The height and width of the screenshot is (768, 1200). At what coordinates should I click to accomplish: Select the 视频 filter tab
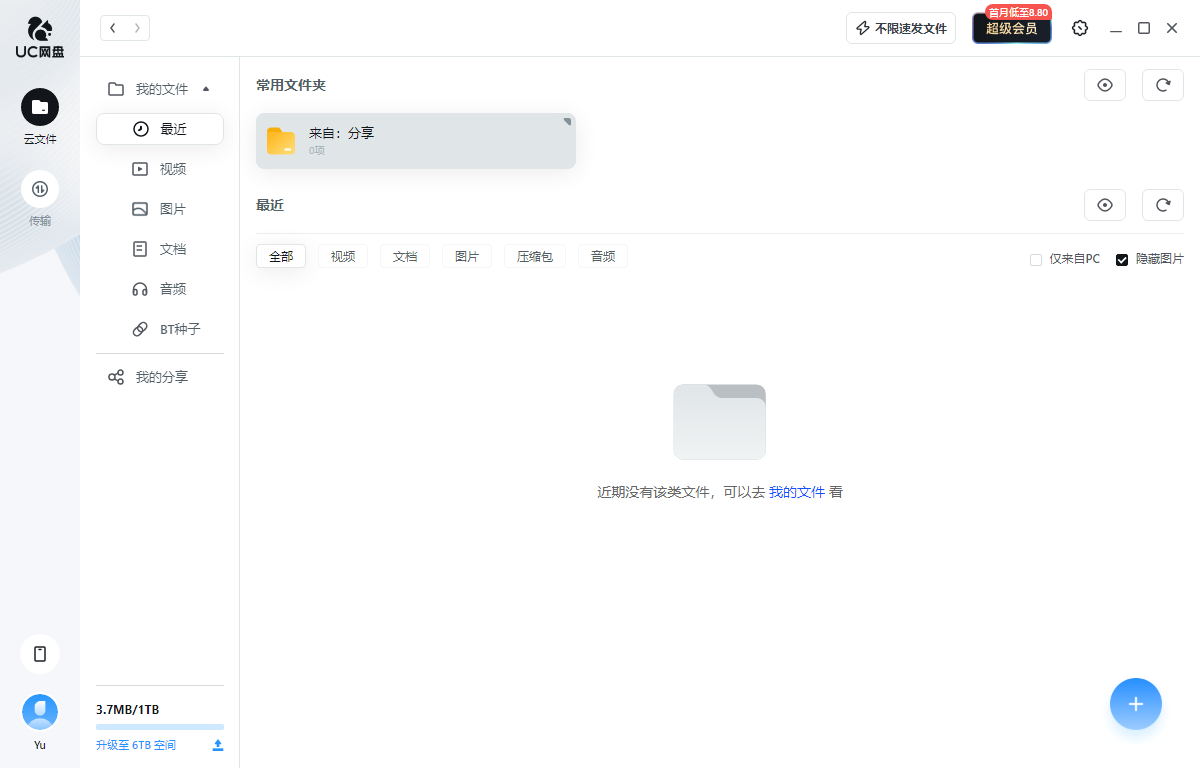[343, 257]
